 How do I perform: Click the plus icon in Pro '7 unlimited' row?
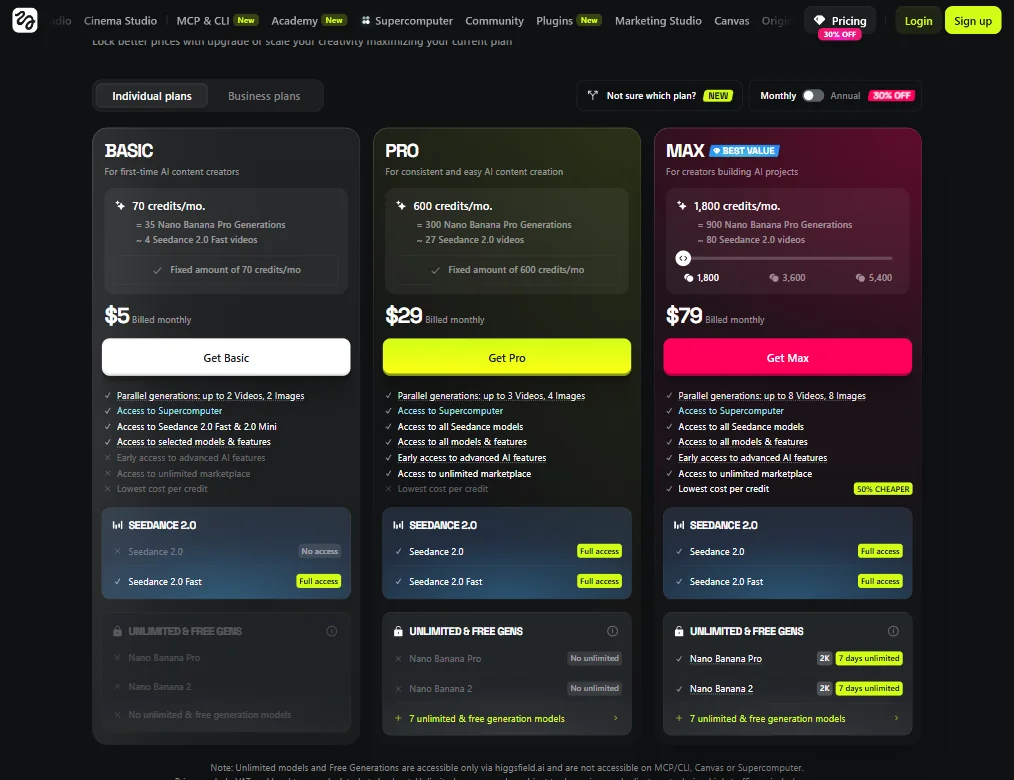tap(398, 718)
